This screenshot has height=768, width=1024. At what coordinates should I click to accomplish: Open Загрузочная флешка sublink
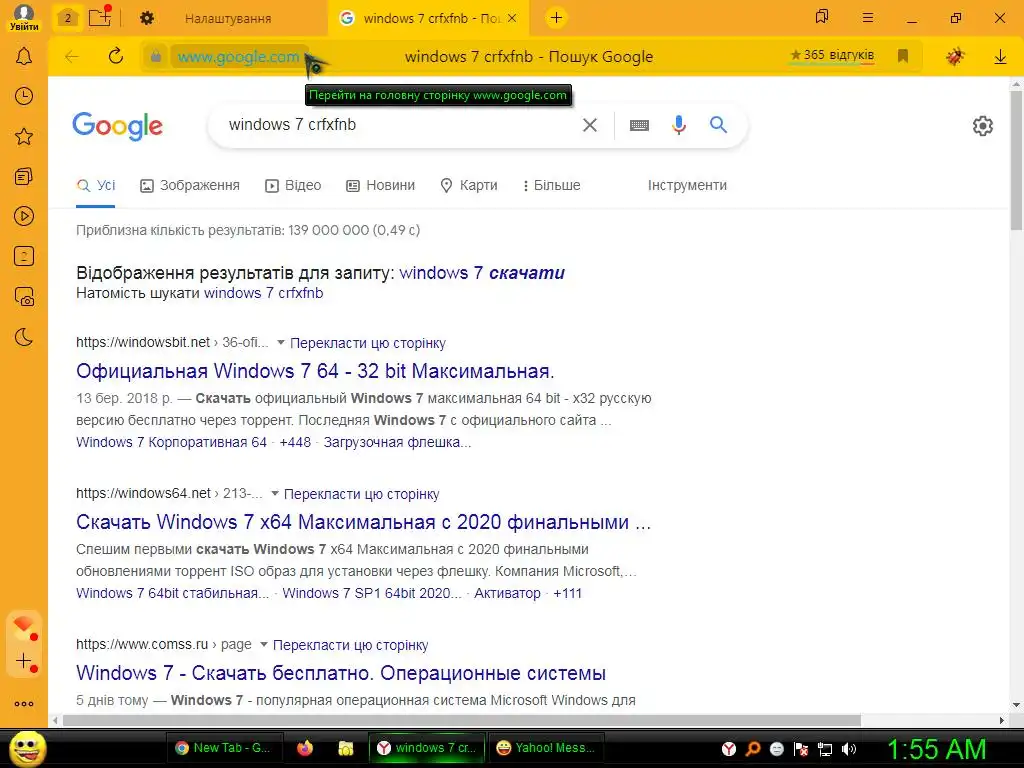pyautogui.click(x=397, y=442)
